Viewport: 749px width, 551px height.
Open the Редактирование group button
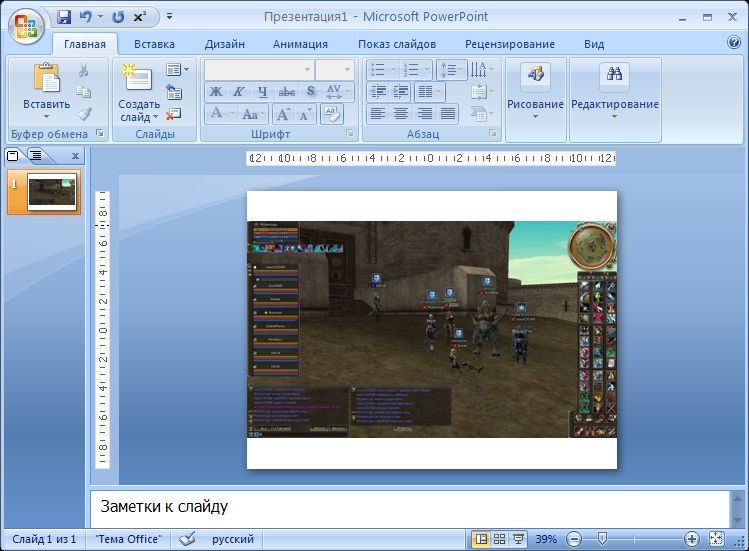pos(615,99)
